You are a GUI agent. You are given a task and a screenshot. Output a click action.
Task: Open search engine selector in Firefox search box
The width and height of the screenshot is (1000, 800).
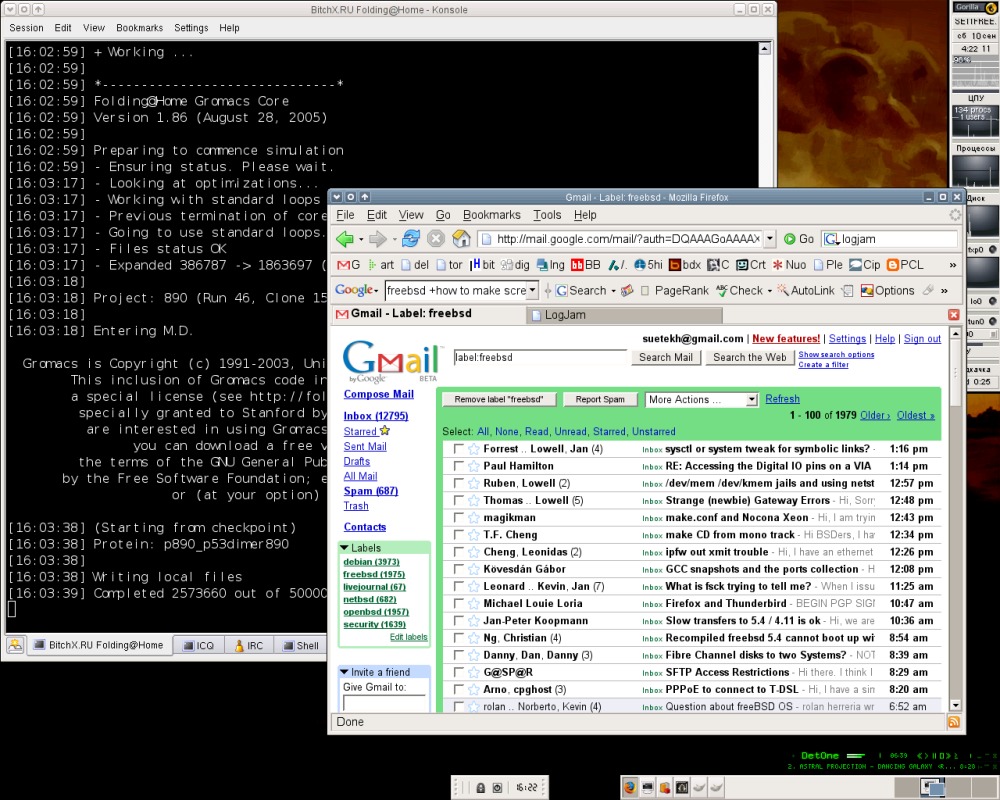pos(832,239)
